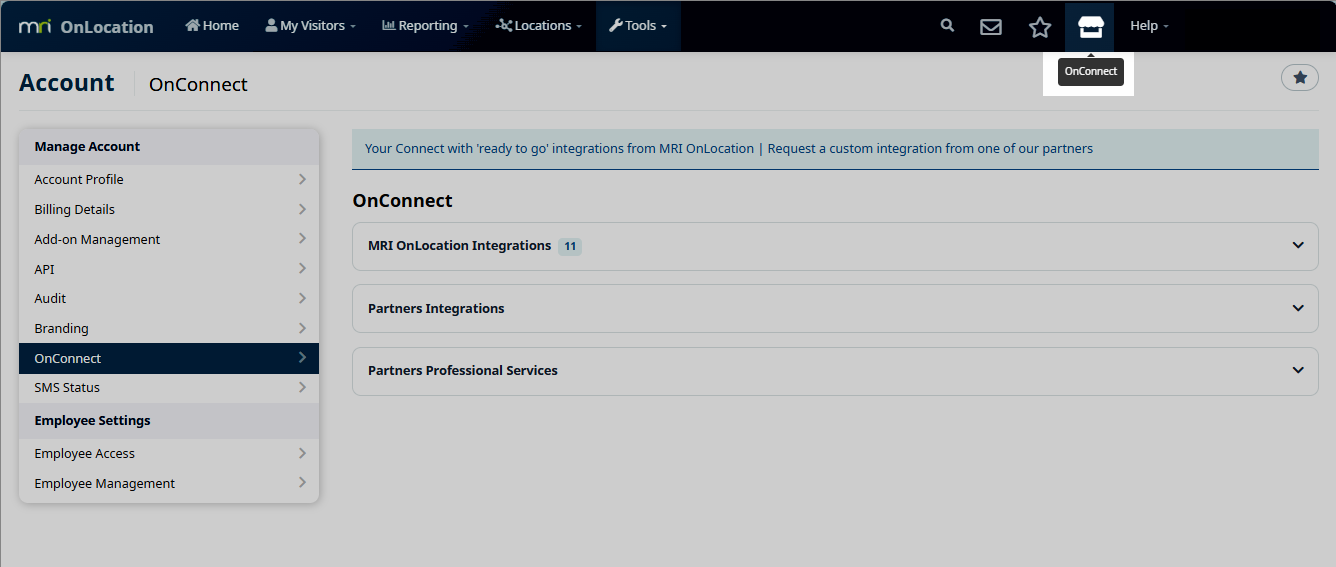Go to Home in the navbar
The height and width of the screenshot is (567, 1336).
[x=212, y=26]
